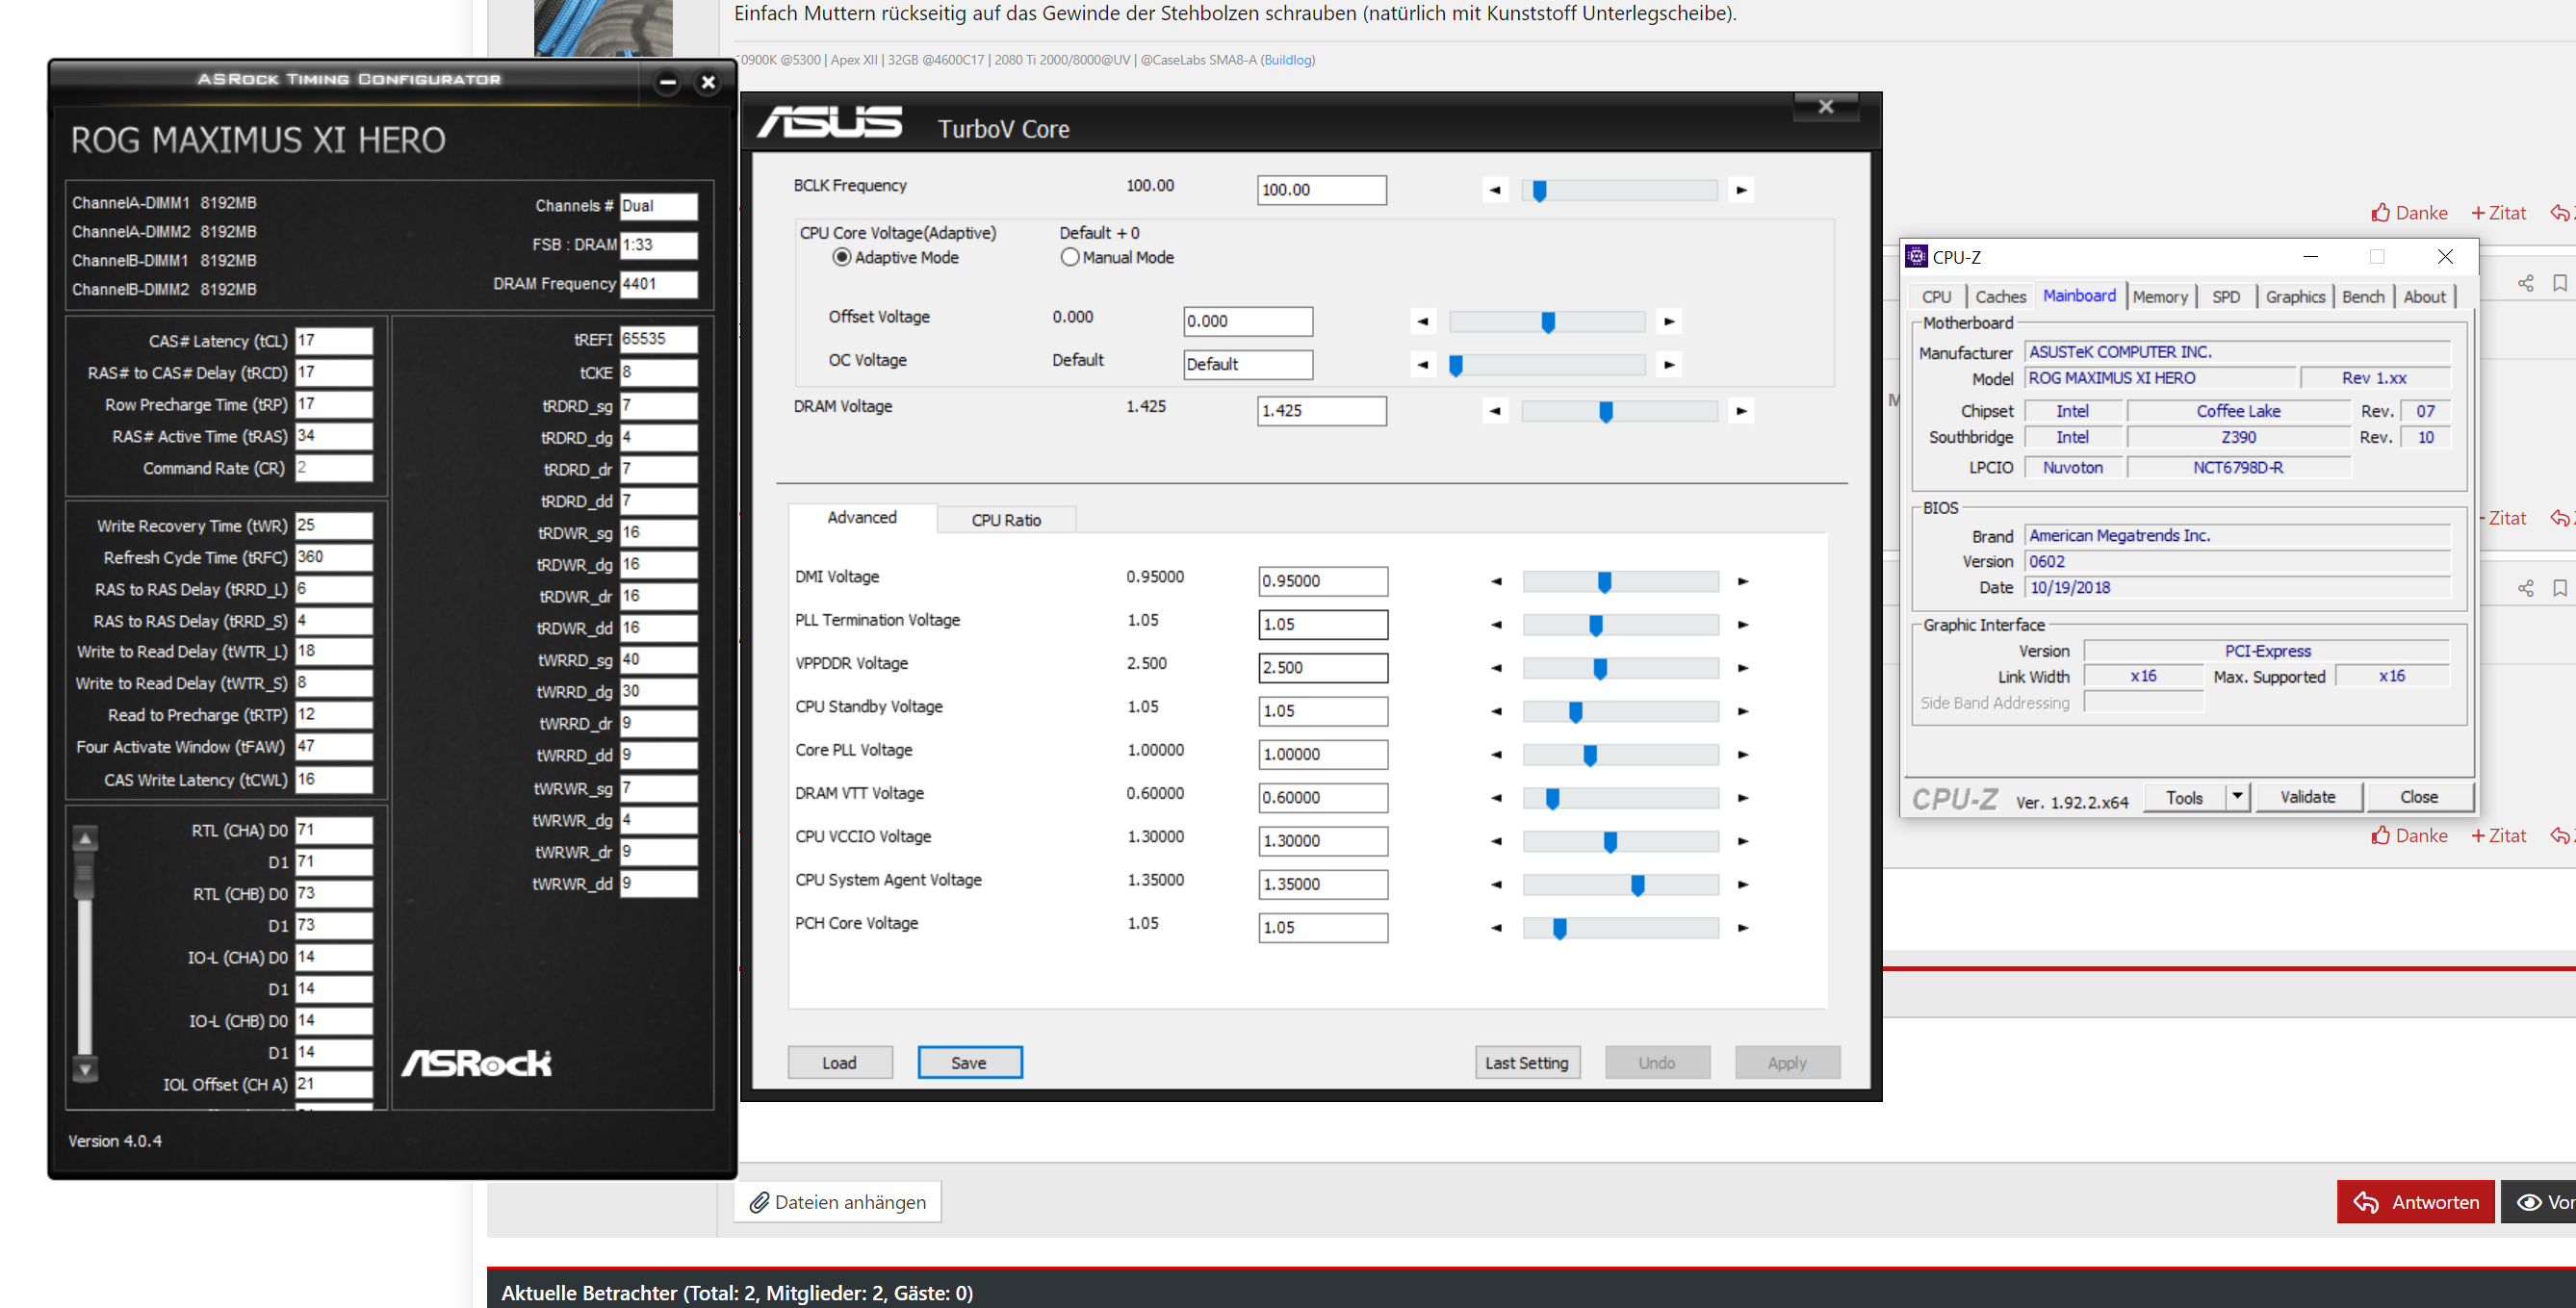The image size is (2576, 1308).
Task: Click the Save button in TurboV
Action: click(969, 1062)
